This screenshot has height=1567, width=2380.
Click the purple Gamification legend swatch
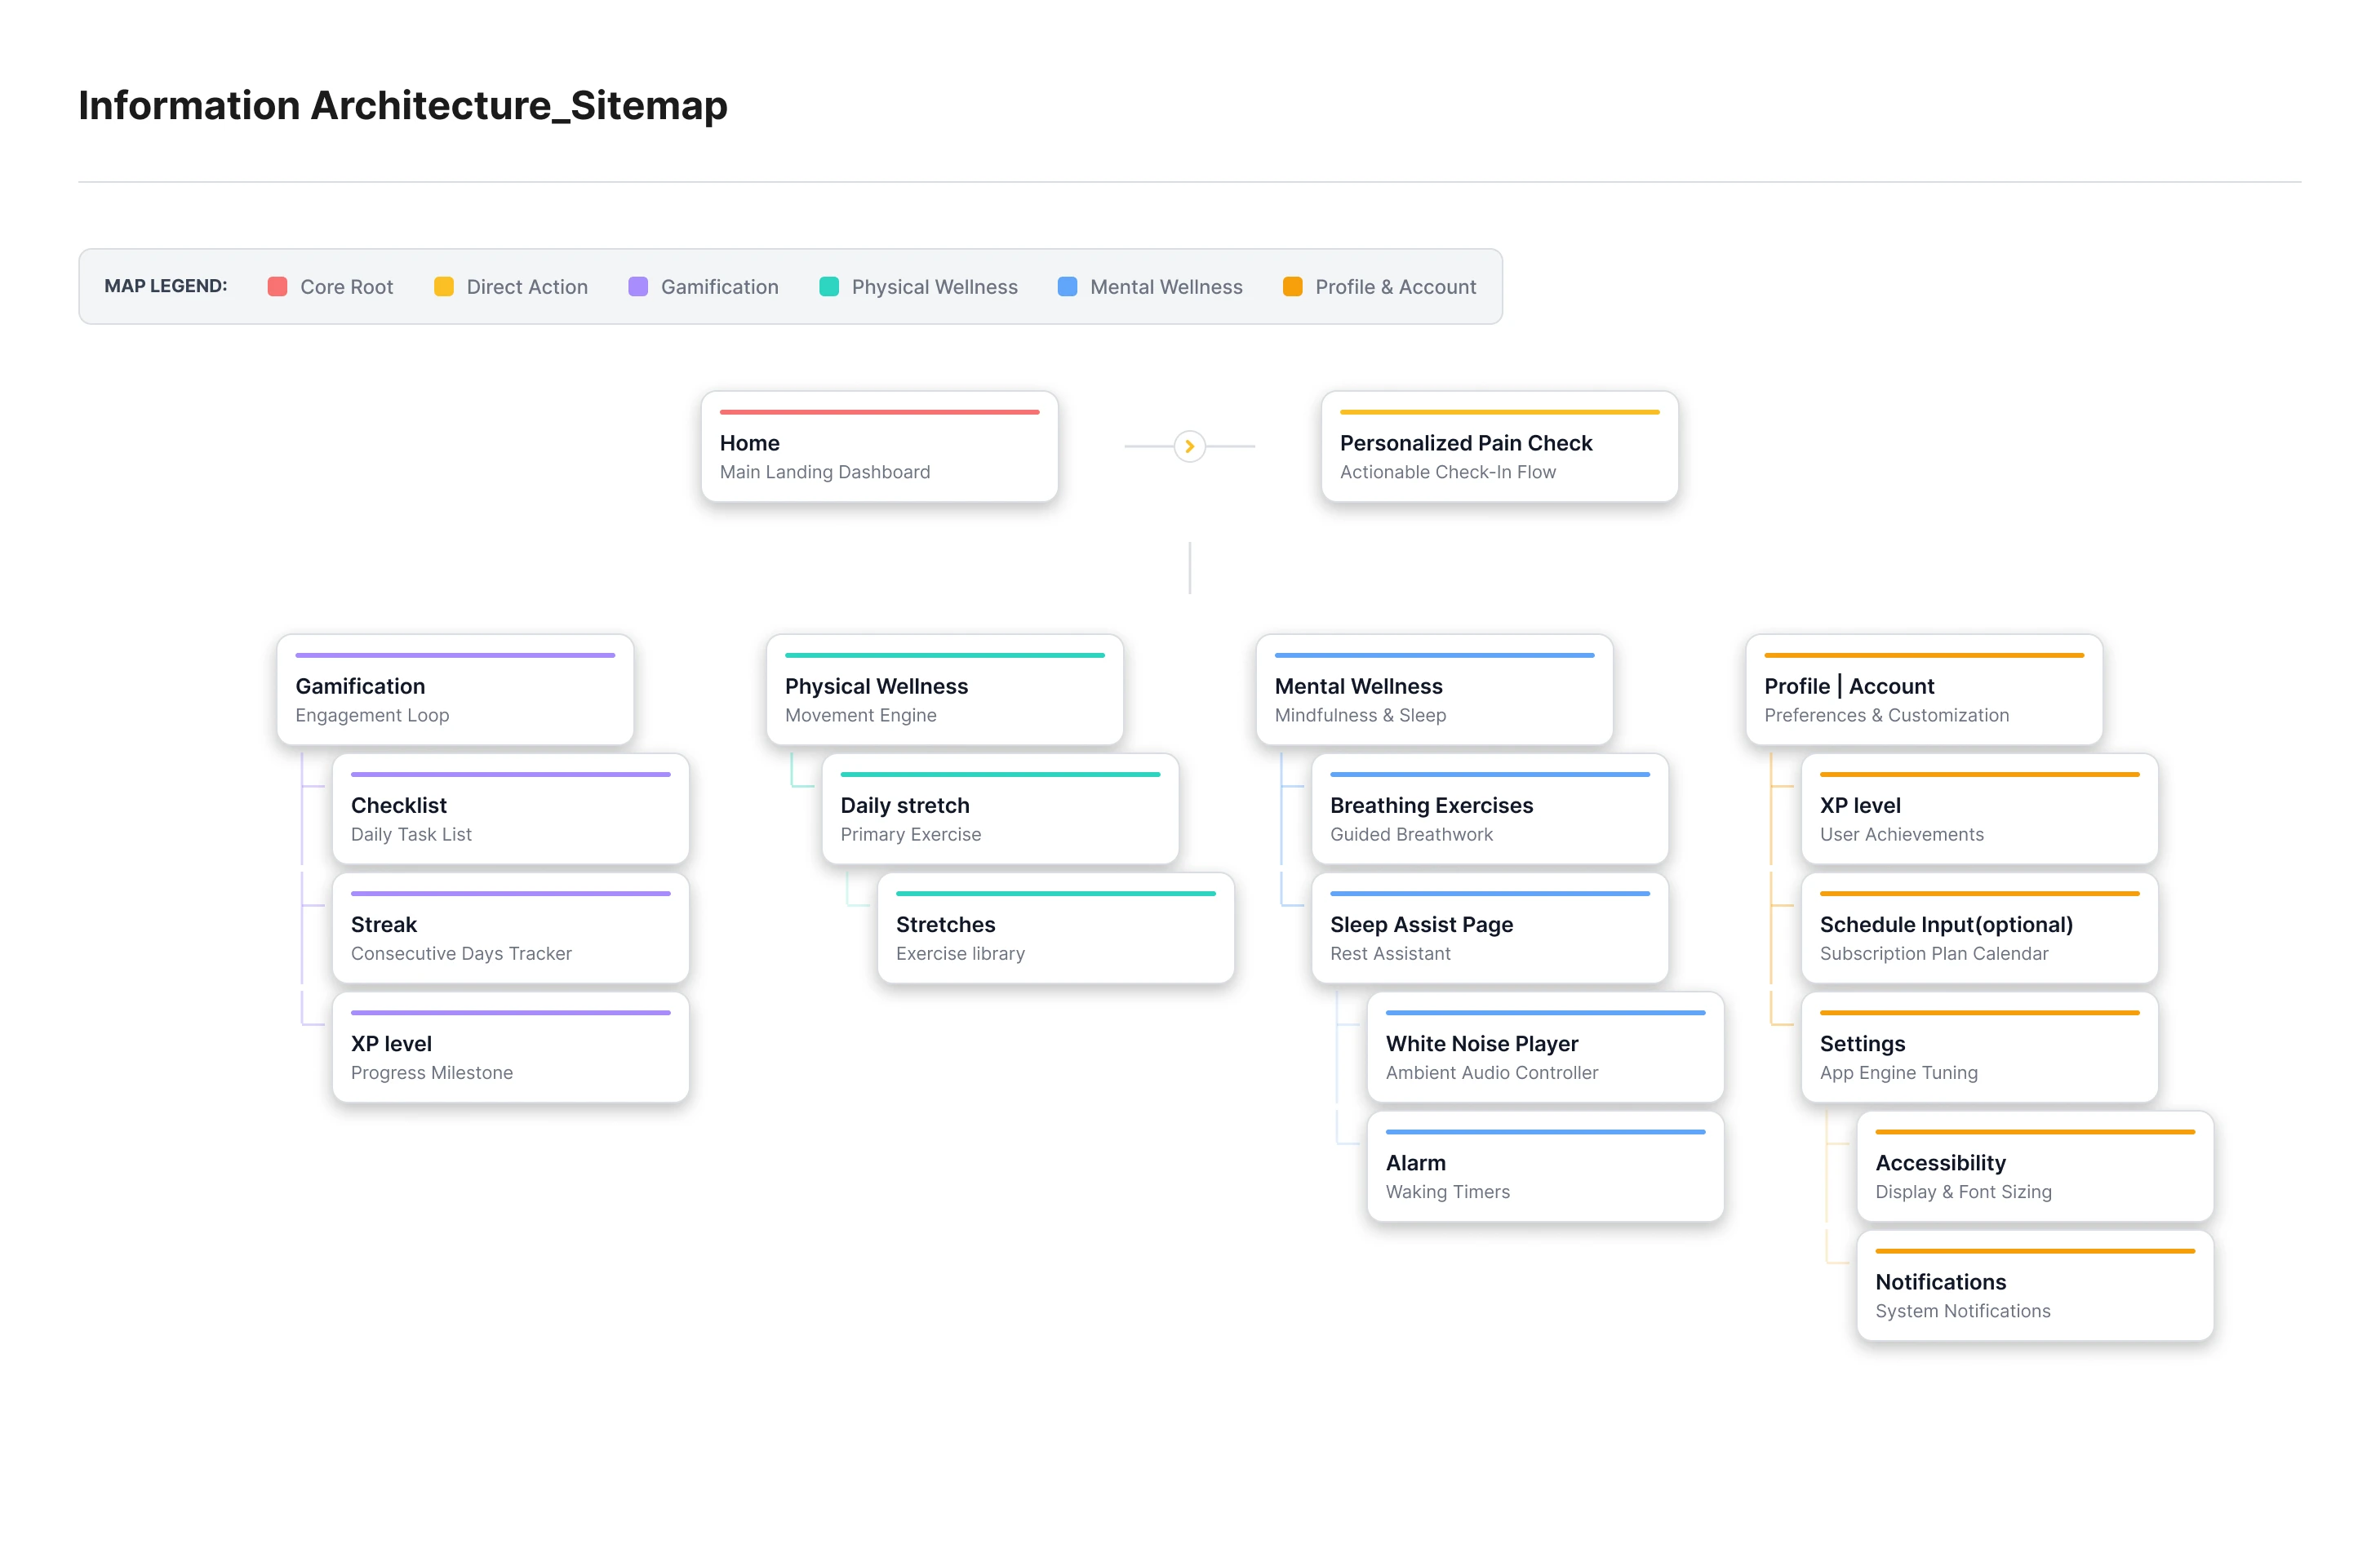point(638,287)
